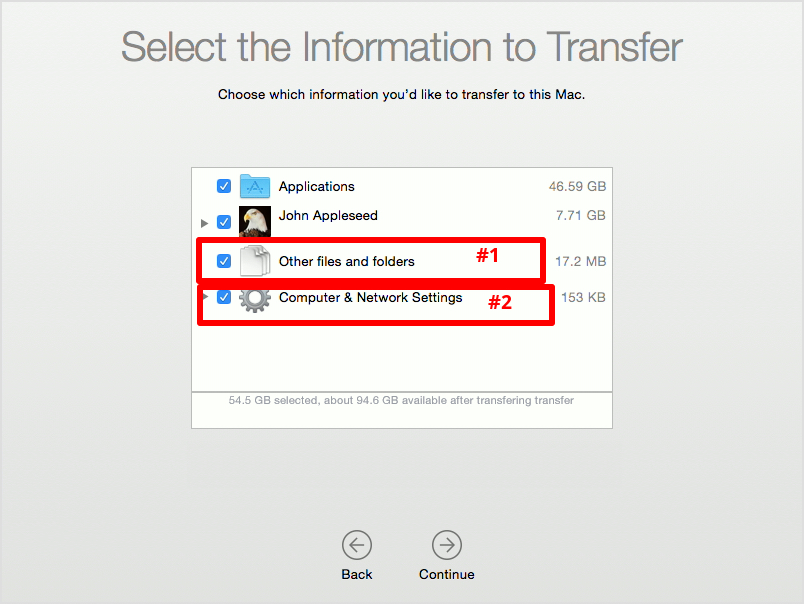Viewport: 804px width, 604px height.
Task: Uncheck the Applications checkbox
Action: pos(224,186)
